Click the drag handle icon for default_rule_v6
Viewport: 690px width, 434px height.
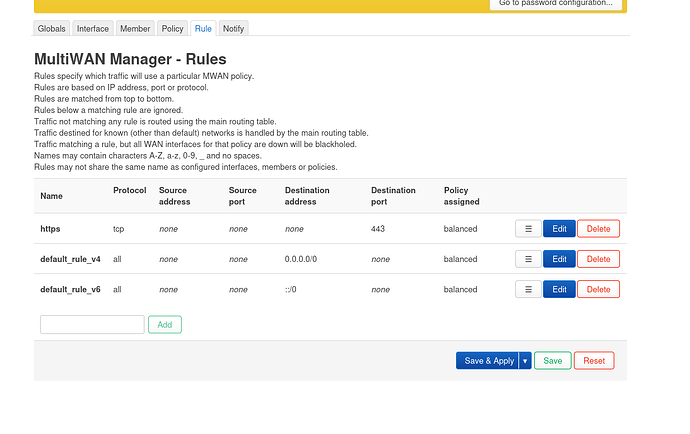tap(528, 290)
